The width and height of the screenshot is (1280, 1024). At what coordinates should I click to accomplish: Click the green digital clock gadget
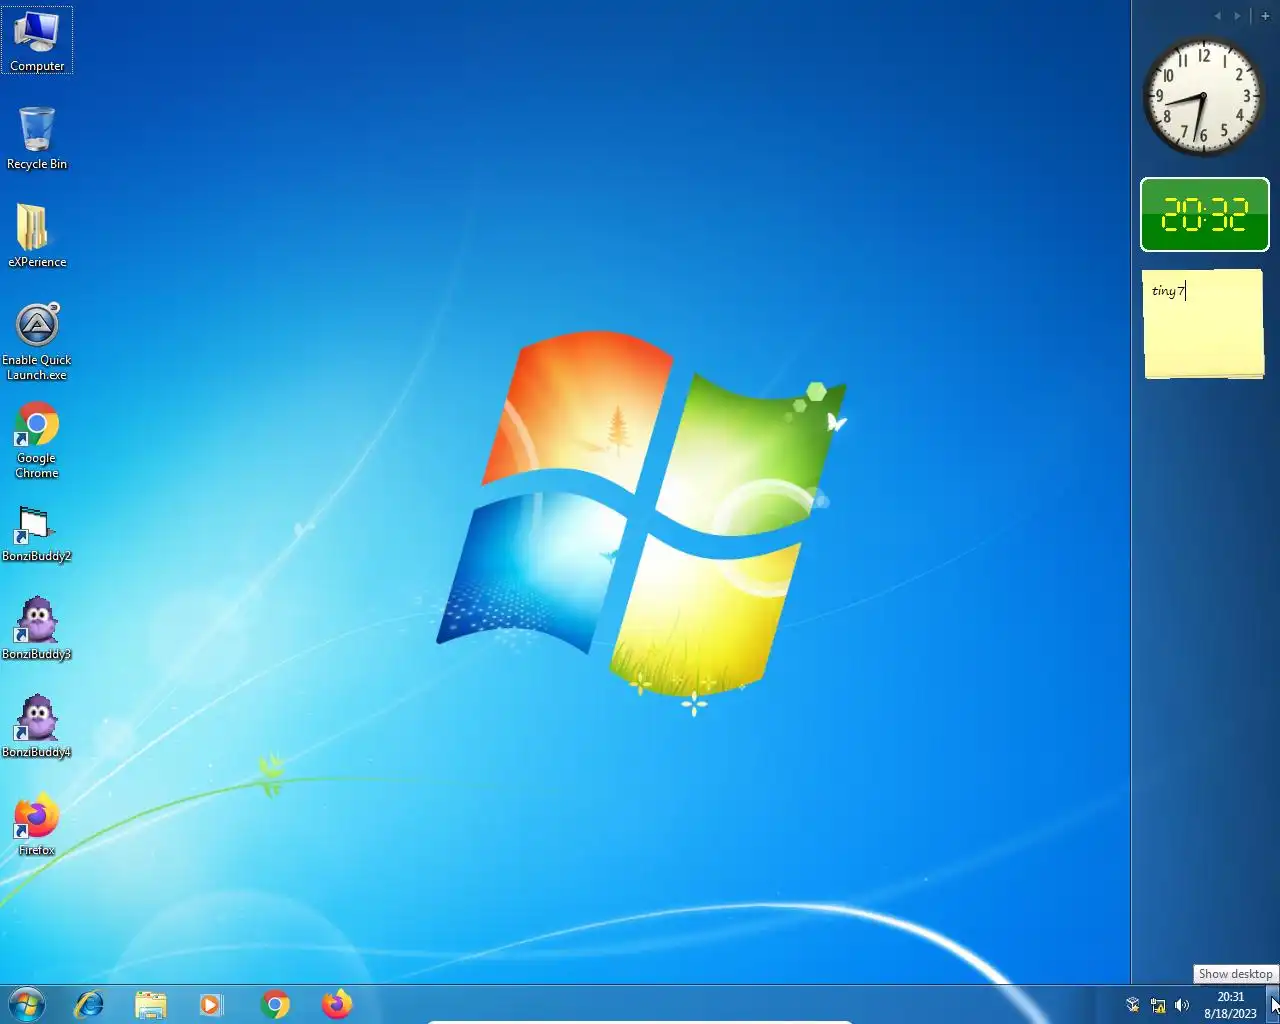coord(1205,214)
